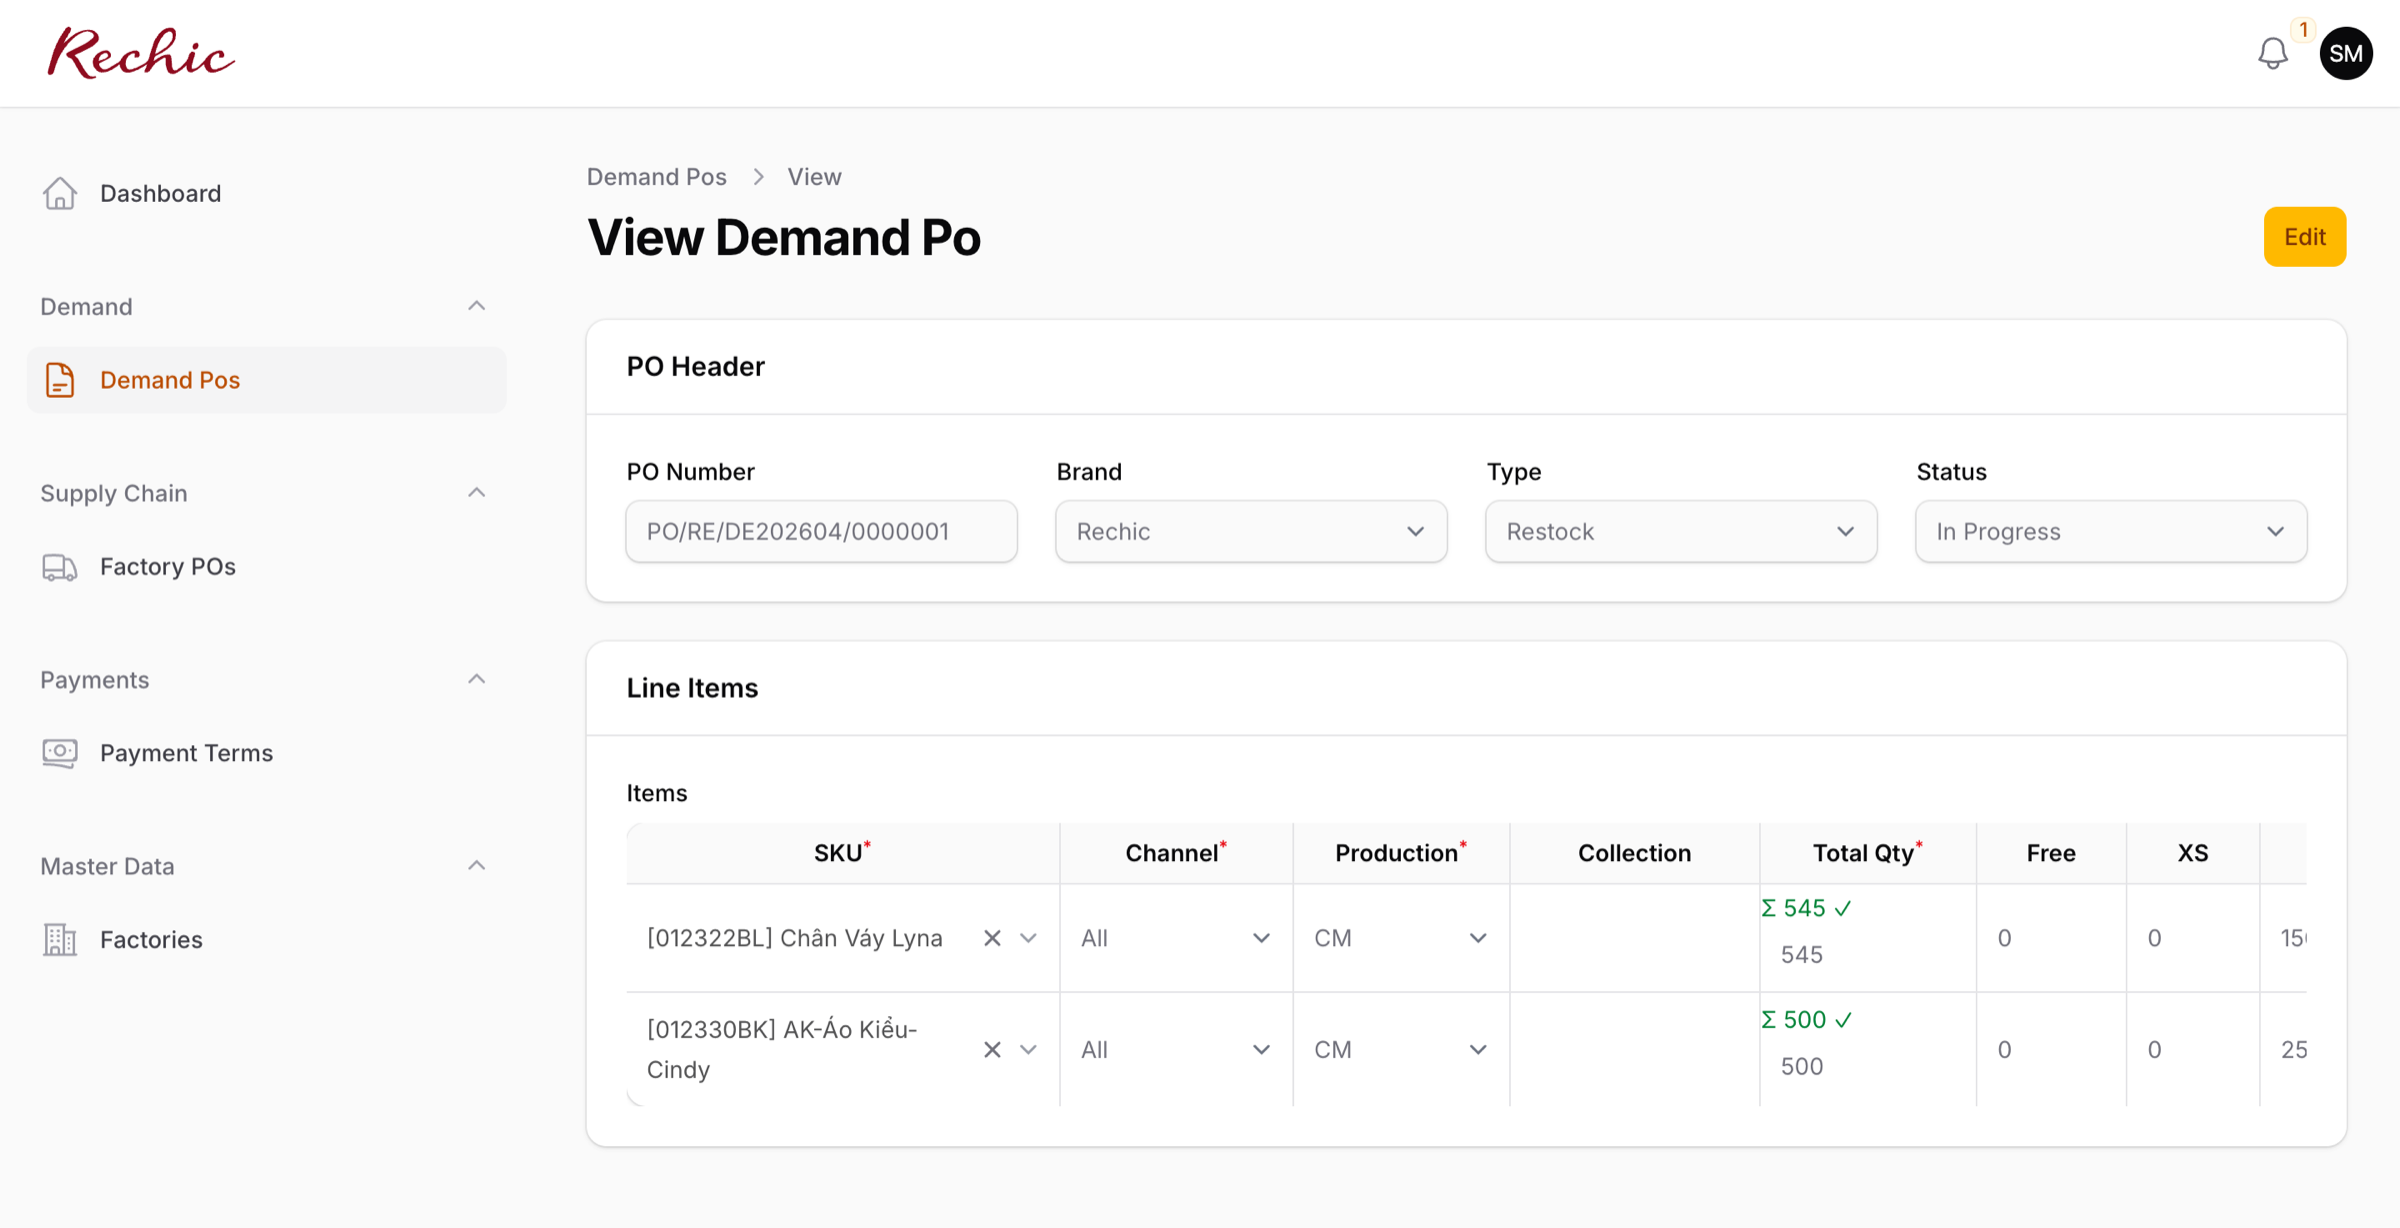The height and width of the screenshot is (1228, 2400).
Task: Click the Free column header
Action: [x=2051, y=853]
